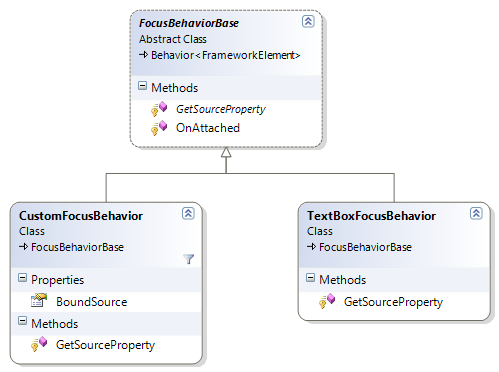
Task: Click the filter icon in CustomFocusBehavior
Action: (x=189, y=259)
